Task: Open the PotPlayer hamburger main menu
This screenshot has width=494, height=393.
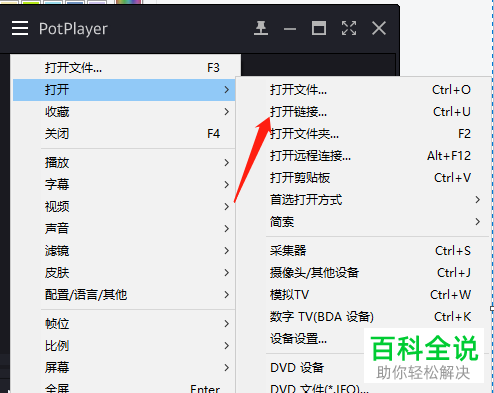Action: [x=20, y=28]
